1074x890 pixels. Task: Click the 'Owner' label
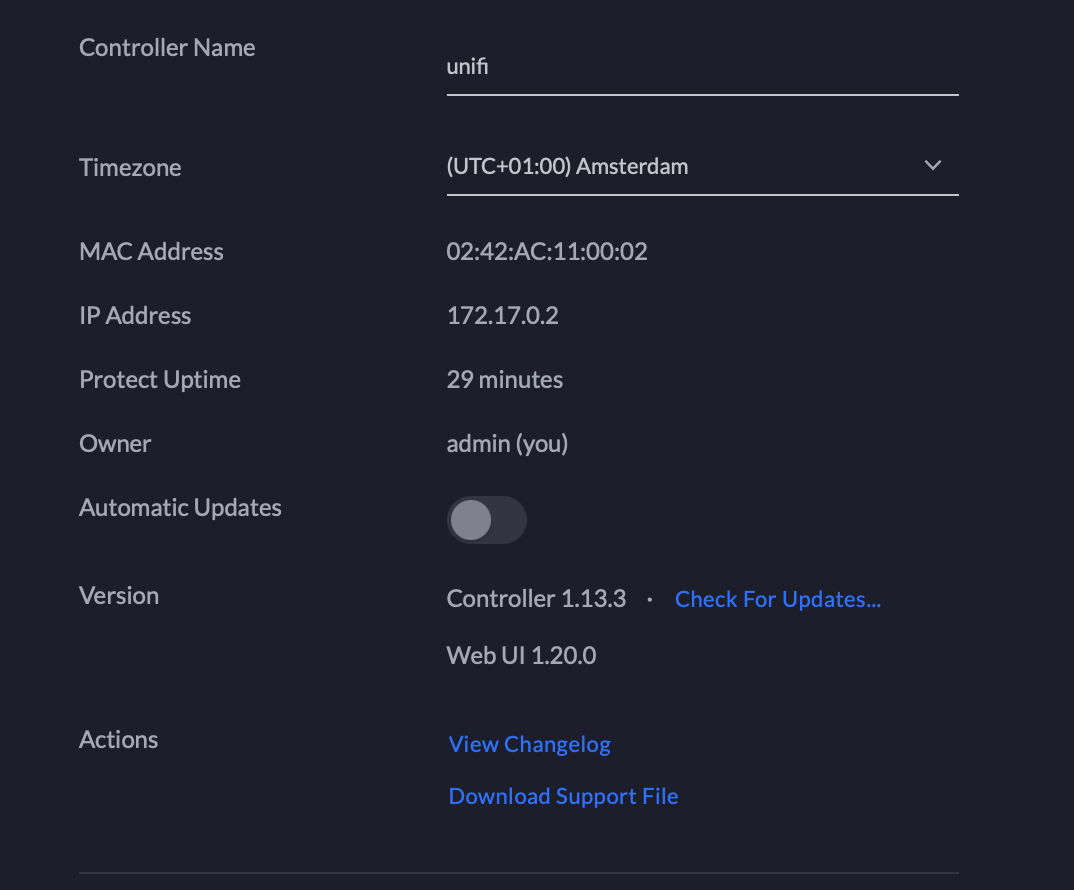pyautogui.click(x=115, y=444)
